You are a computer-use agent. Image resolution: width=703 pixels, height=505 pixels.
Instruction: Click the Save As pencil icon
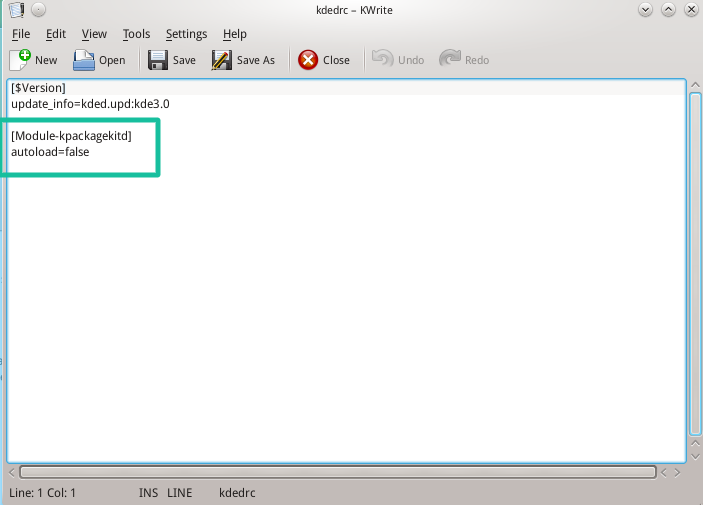(x=221, y=60)
